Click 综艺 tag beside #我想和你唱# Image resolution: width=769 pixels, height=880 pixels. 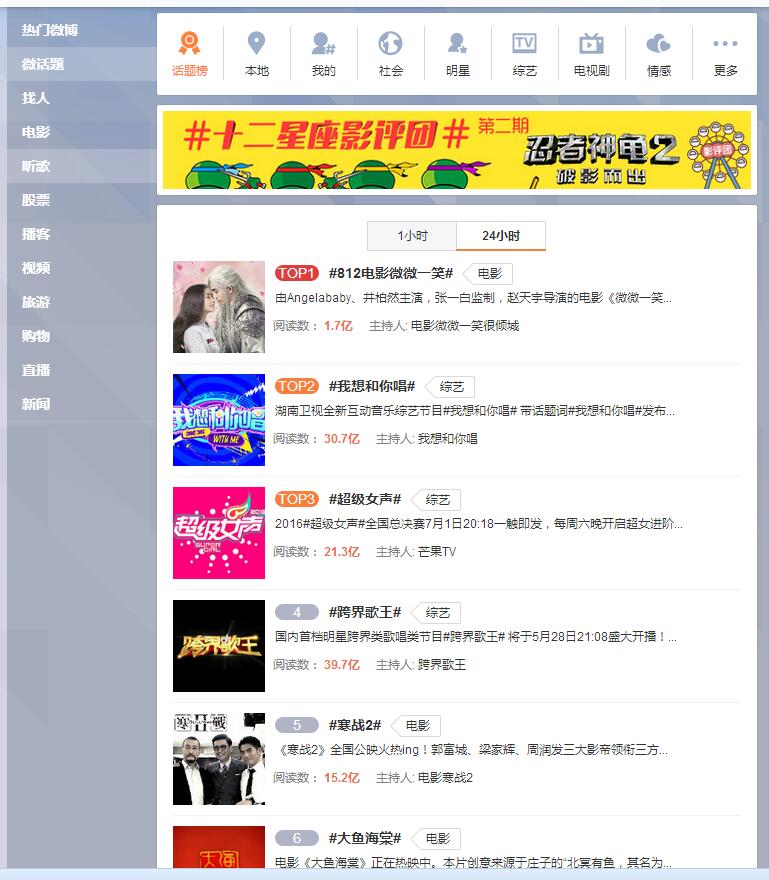tap(451, 387)
